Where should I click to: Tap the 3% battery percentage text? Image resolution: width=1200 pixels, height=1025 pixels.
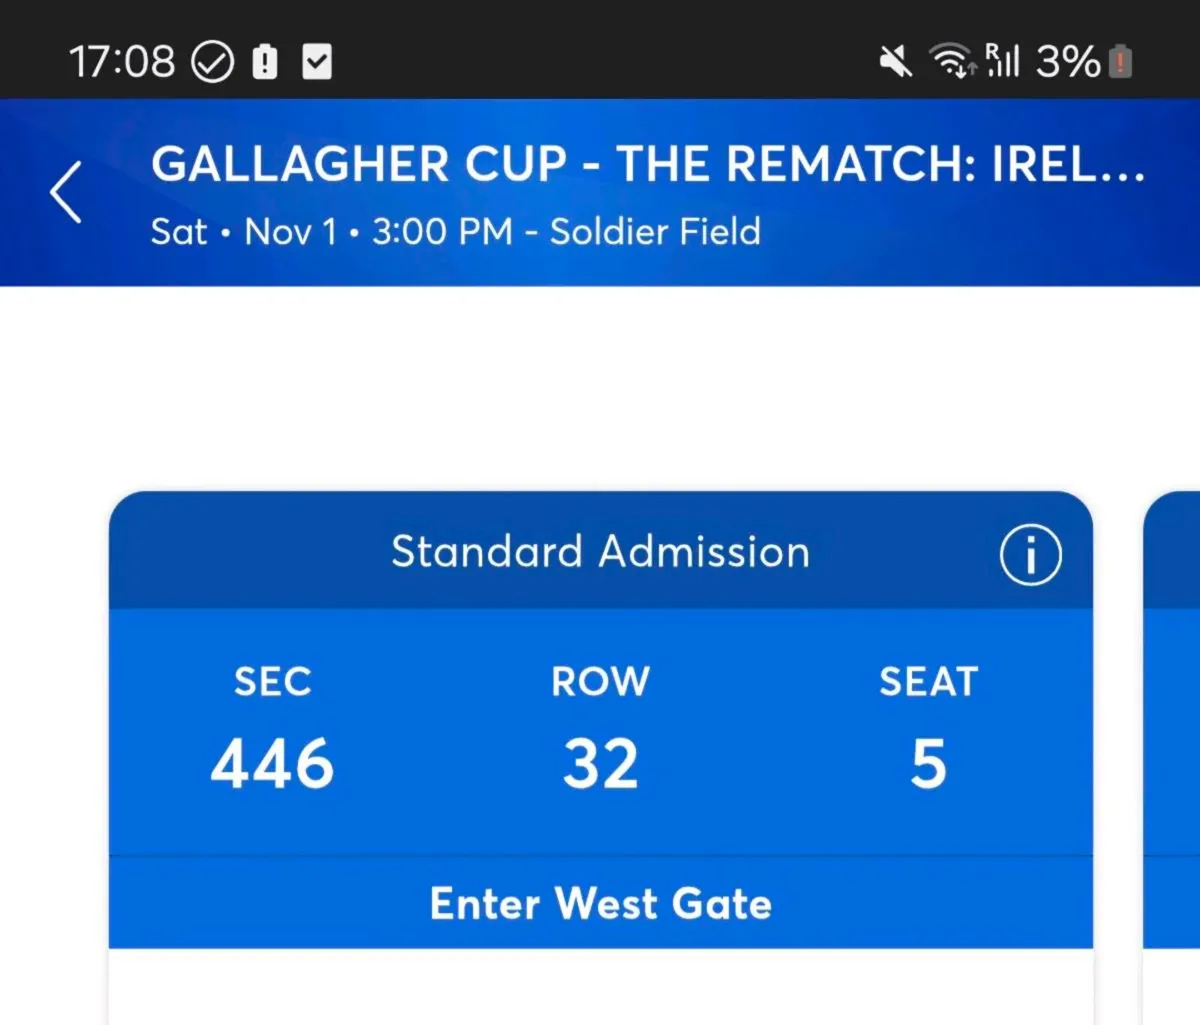tap(1067, 62)
